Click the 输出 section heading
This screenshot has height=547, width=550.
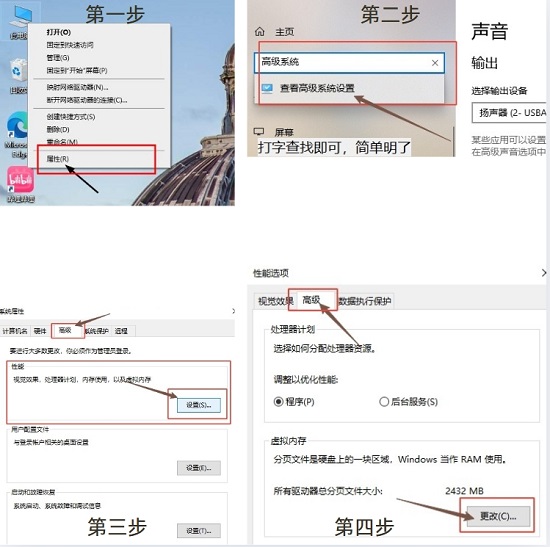(484, 63)
